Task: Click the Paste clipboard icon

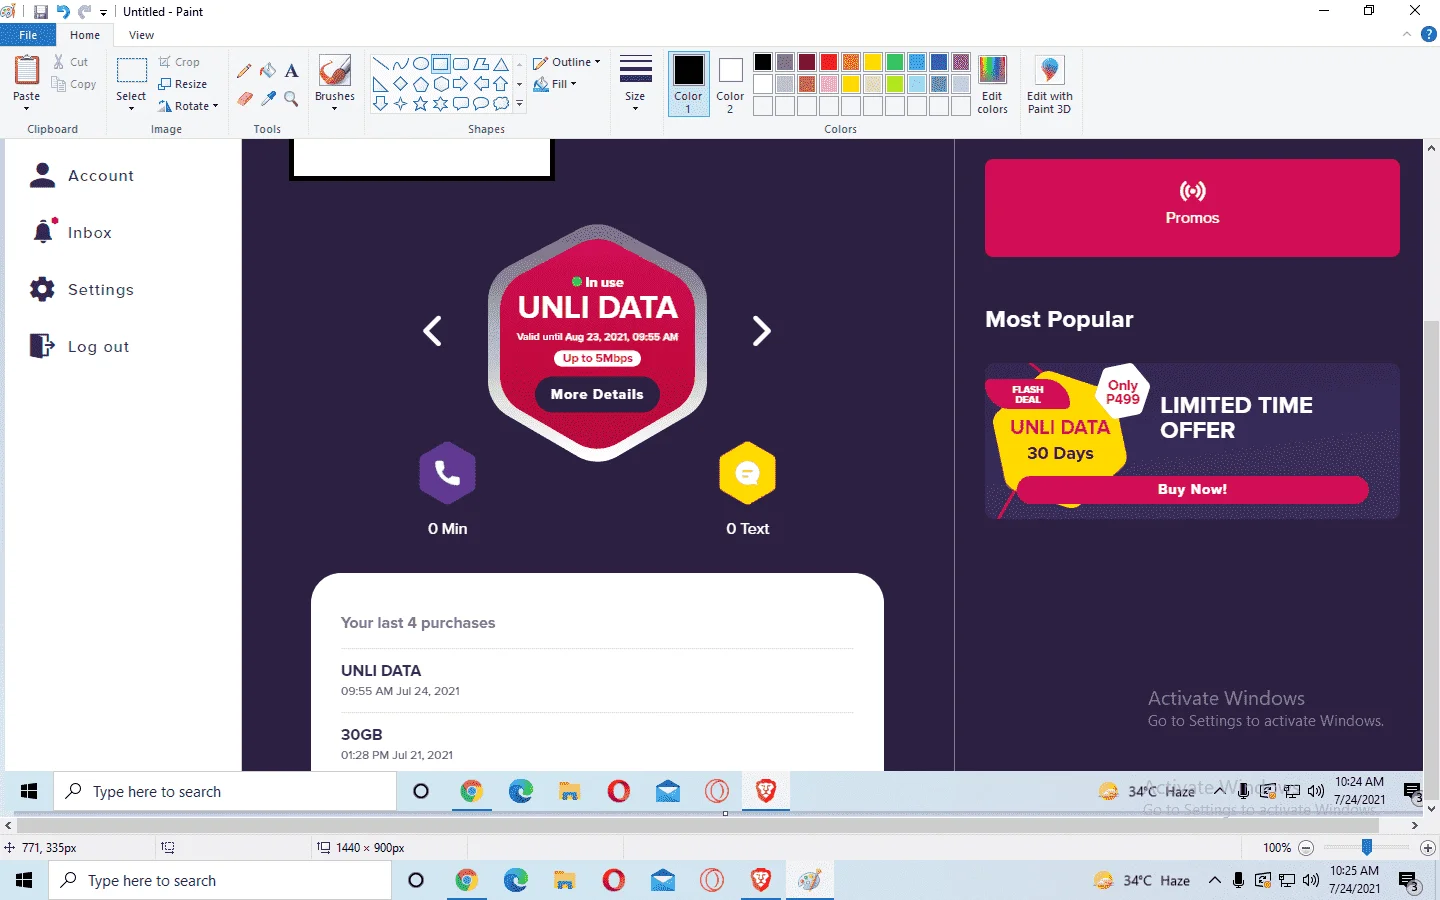Action: tap(26, 71)
